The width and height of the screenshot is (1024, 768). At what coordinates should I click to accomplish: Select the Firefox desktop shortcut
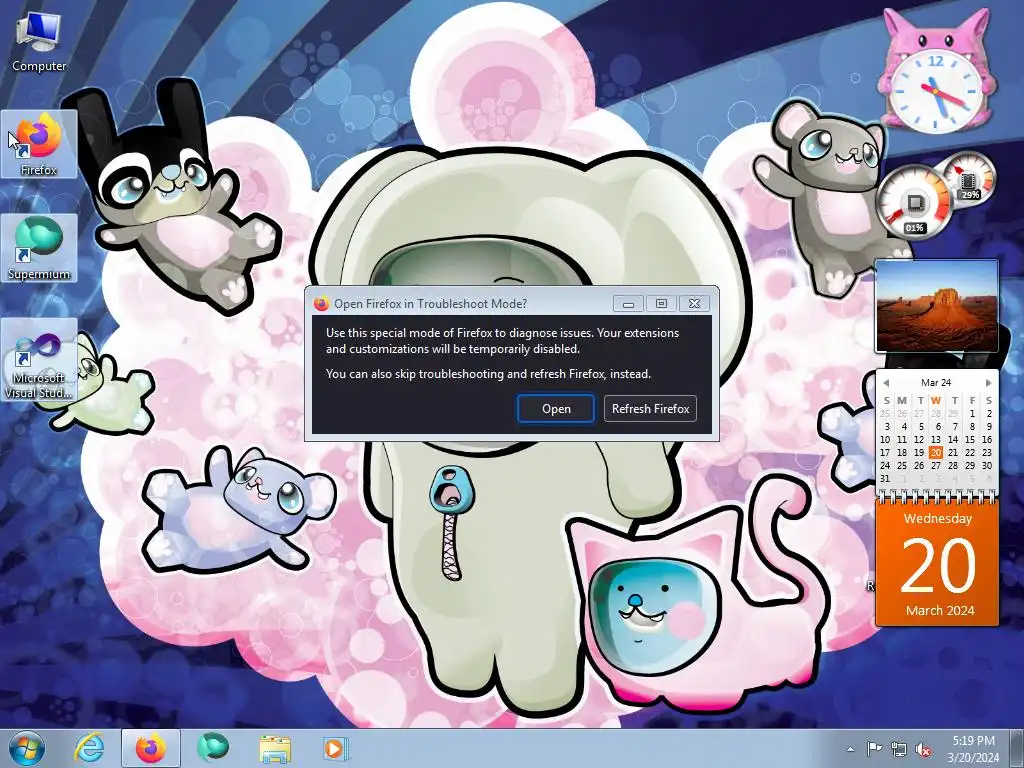[39, 144]
